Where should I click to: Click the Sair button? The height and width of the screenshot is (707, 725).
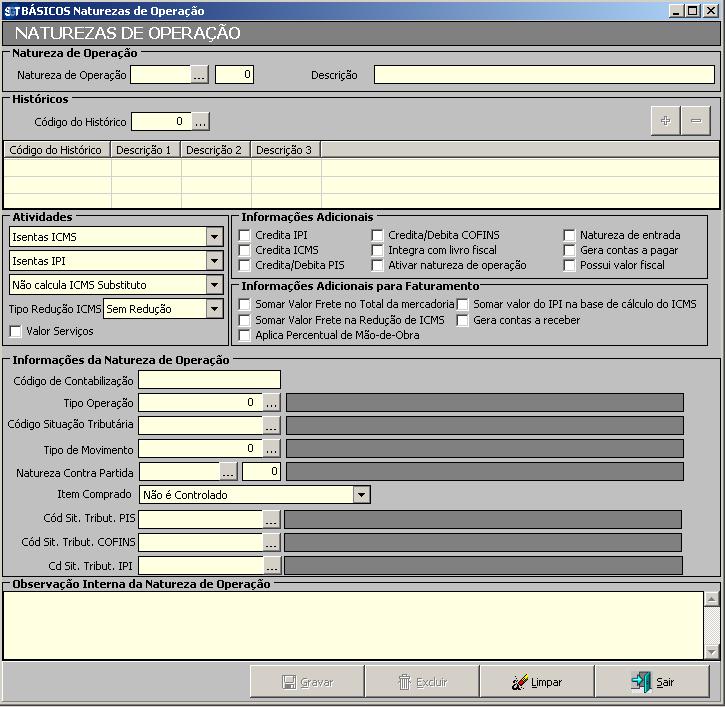[x=652, y=682]
